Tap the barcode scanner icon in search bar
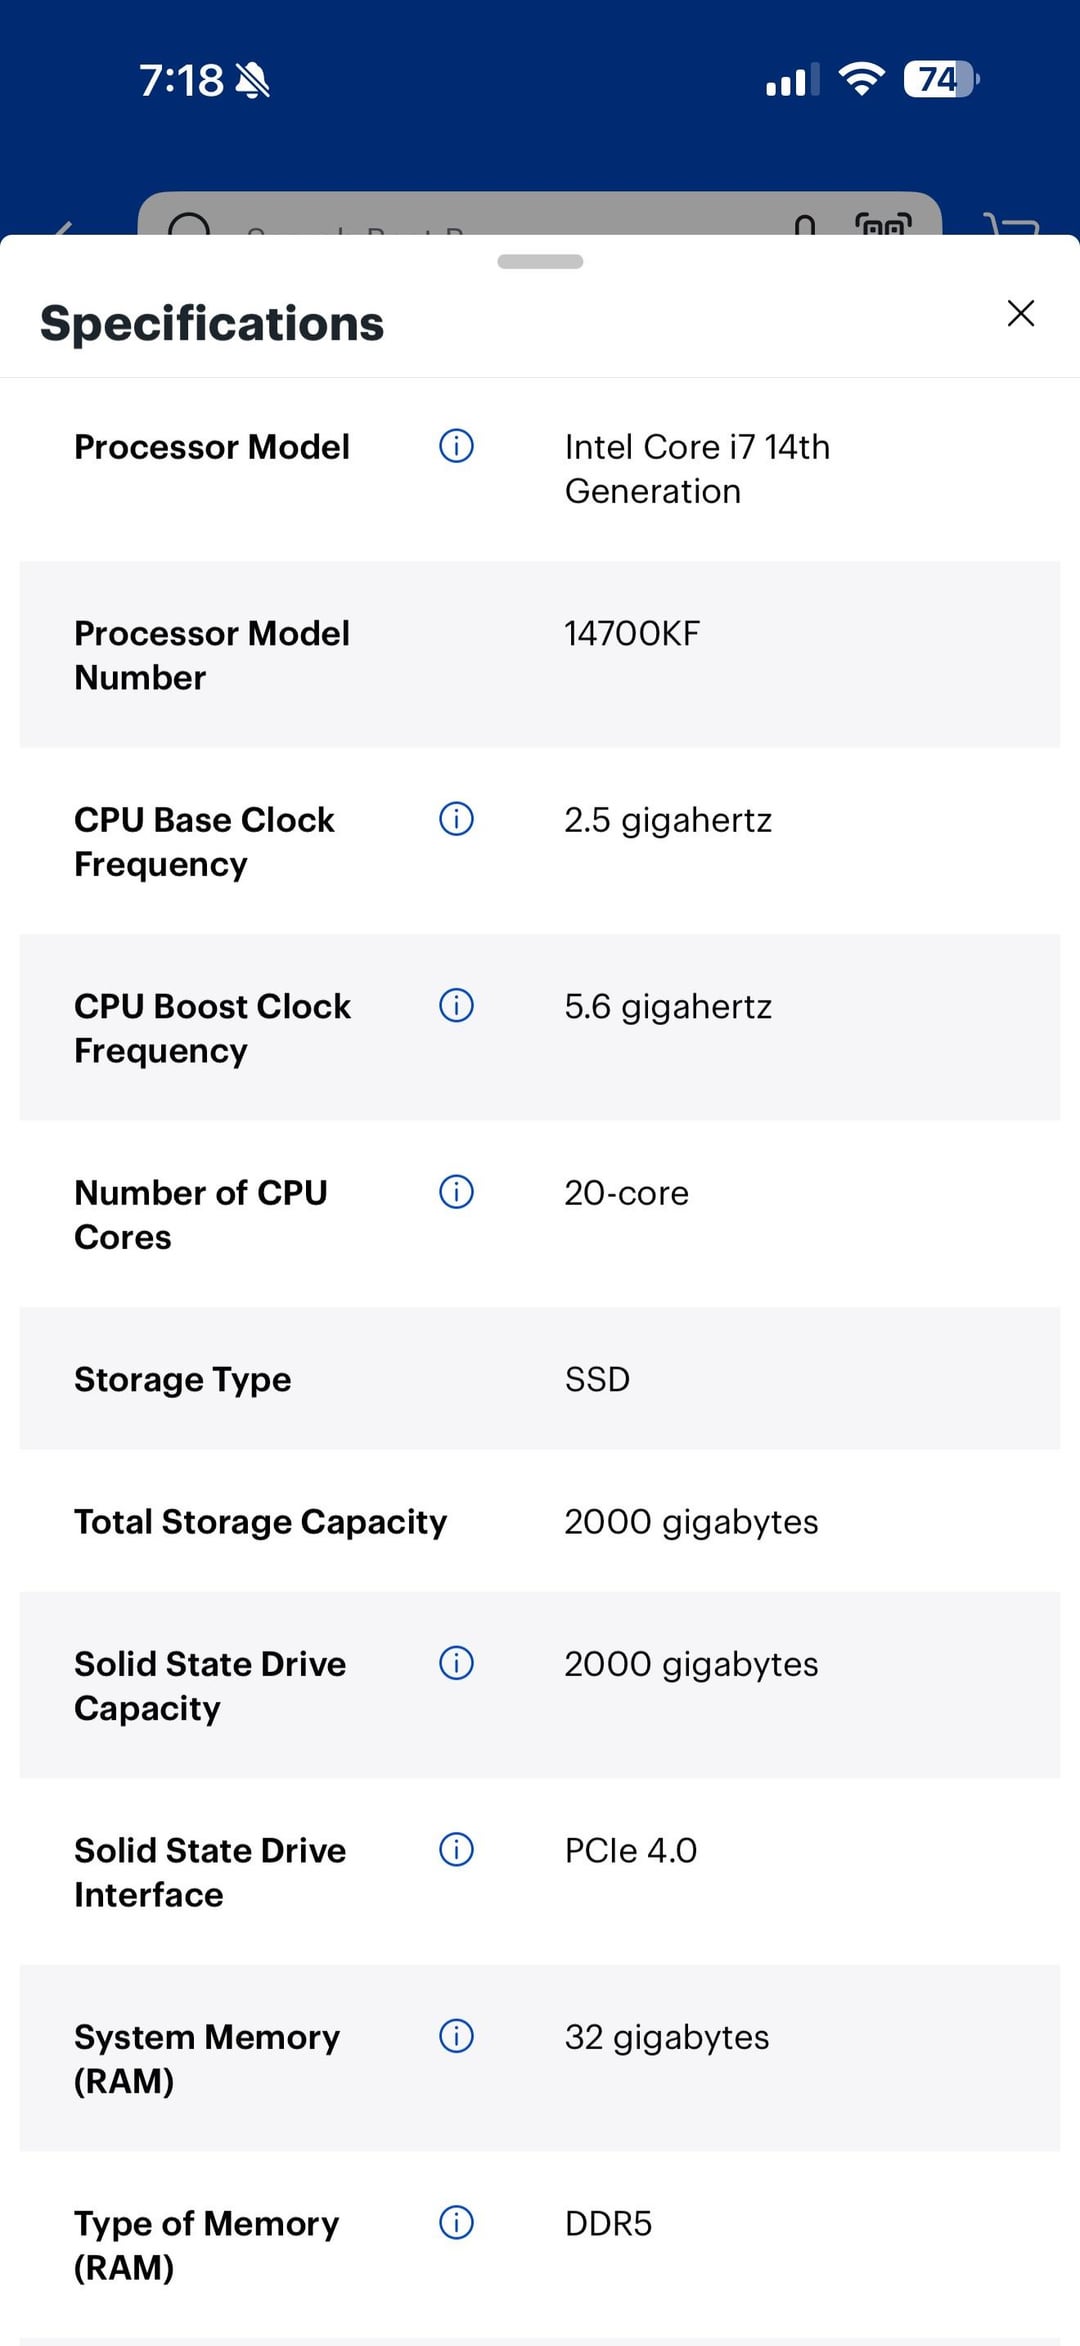Viewport: 1080px width, 2346px height. [x=883, y=224]
